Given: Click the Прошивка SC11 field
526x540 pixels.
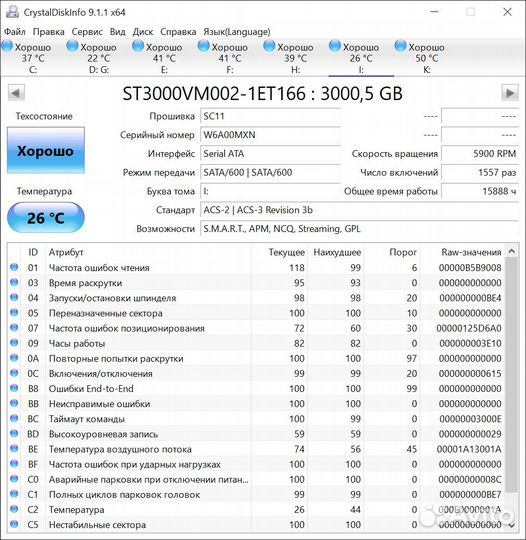Looking at the screenshot, I should tap(270, 116).
